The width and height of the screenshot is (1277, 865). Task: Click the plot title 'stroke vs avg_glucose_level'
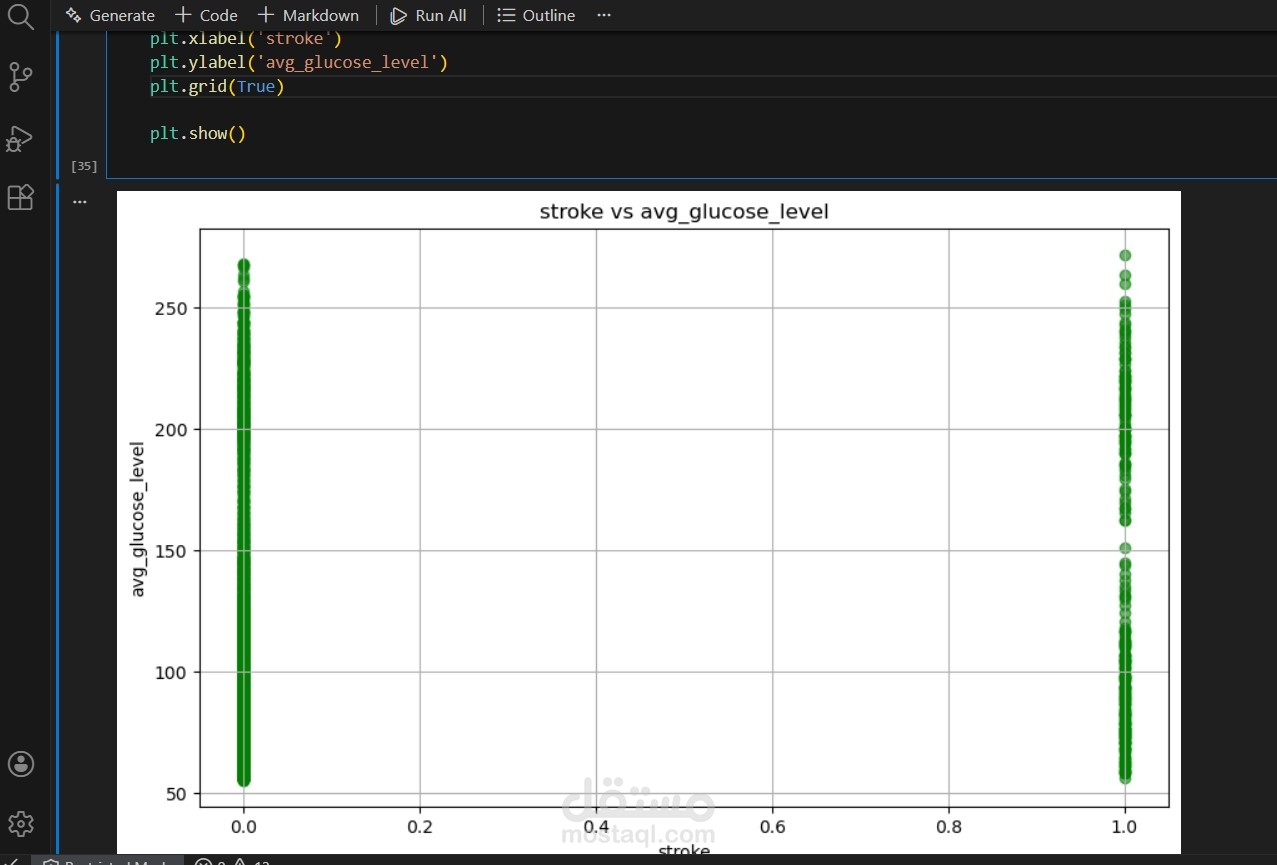click(684, 212)
